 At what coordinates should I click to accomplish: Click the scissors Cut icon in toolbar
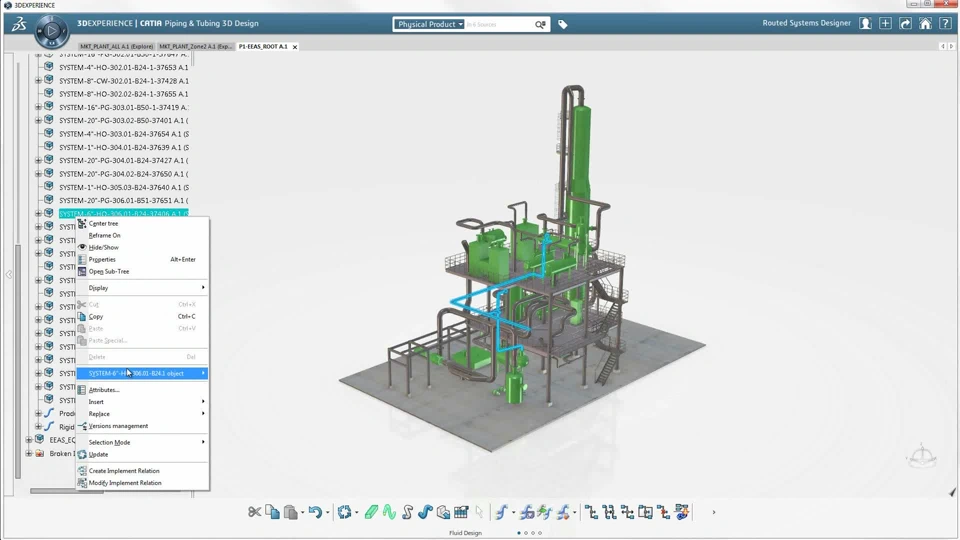[255, 512]
